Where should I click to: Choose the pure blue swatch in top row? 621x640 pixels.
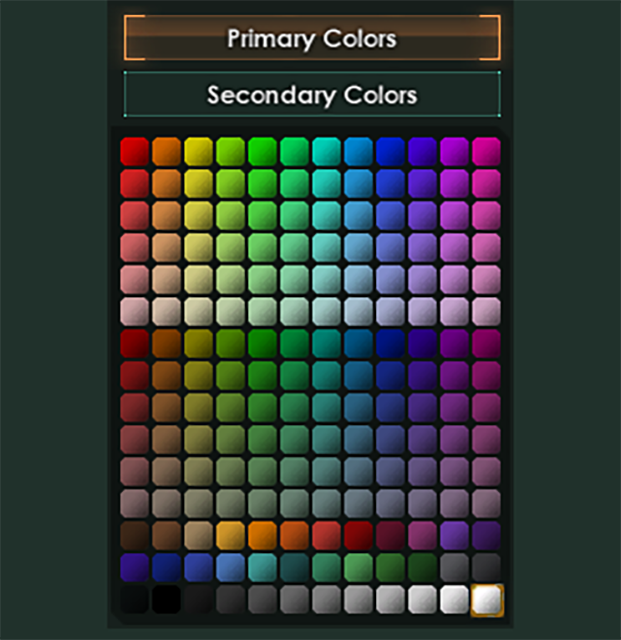click(x=390, y=151)
